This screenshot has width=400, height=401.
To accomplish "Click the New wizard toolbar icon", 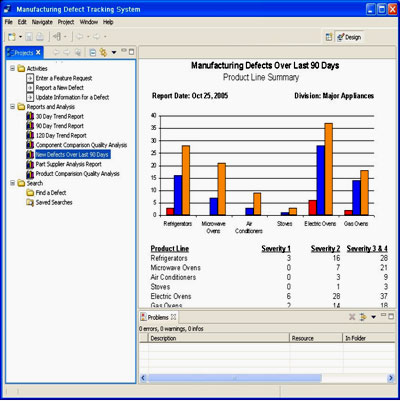I will pos(12,37).
